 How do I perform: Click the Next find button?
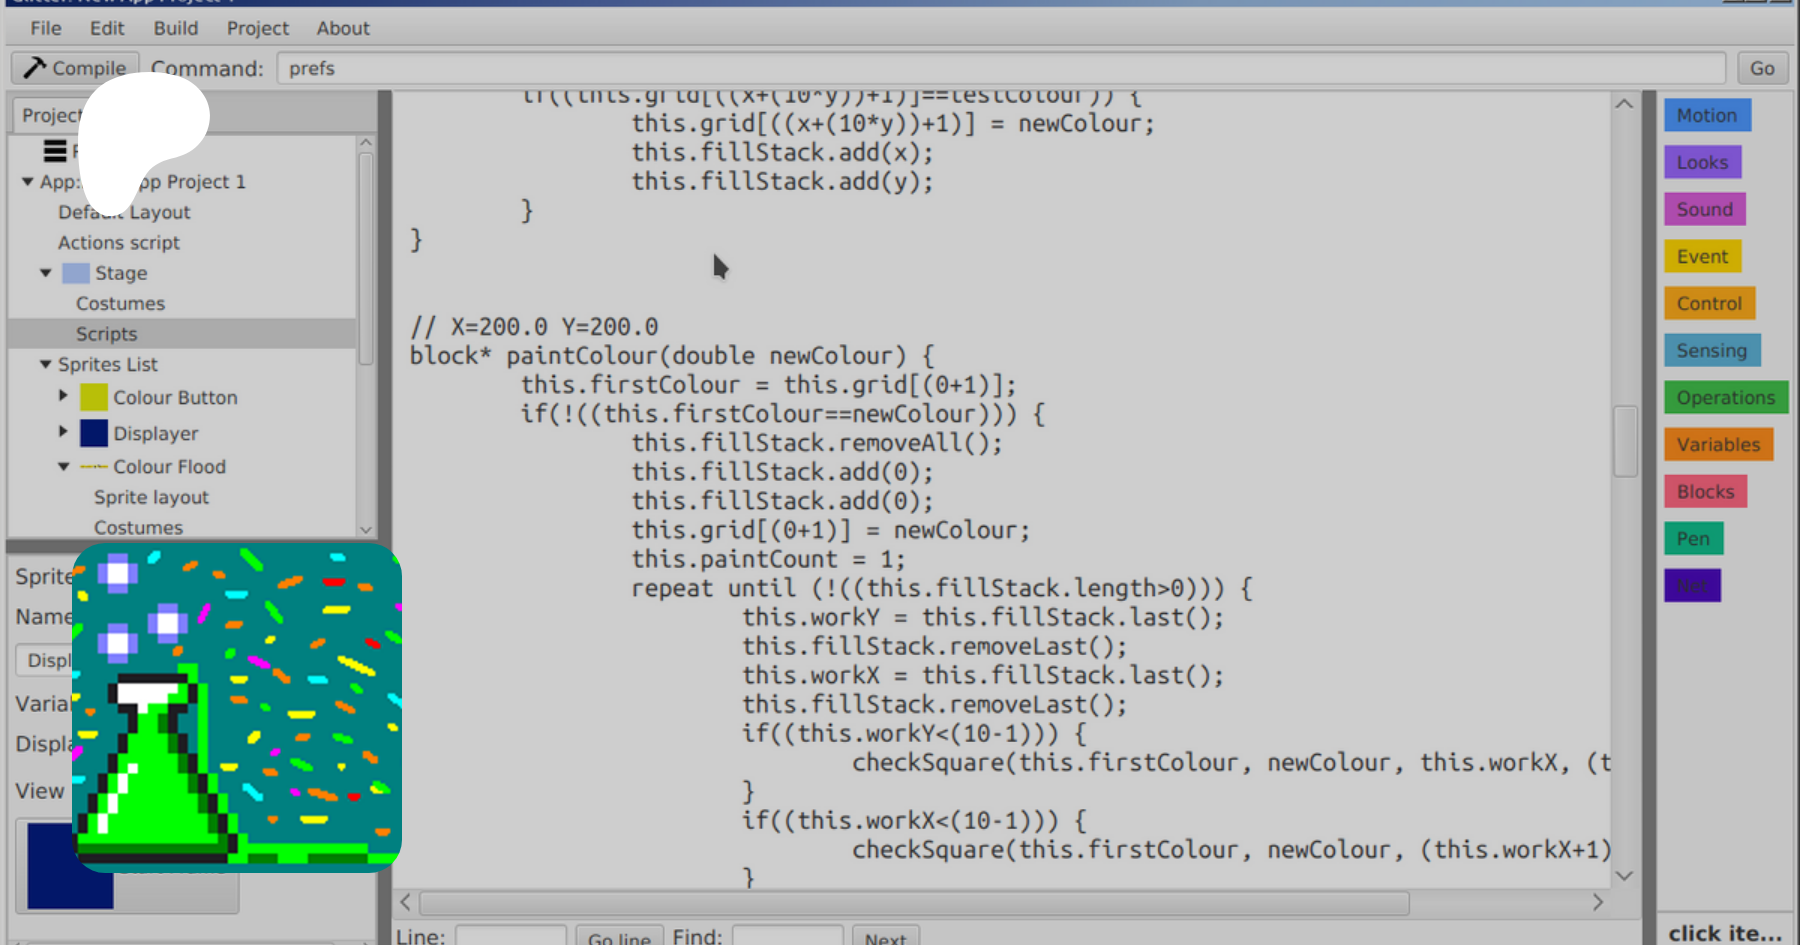(885, 937)
